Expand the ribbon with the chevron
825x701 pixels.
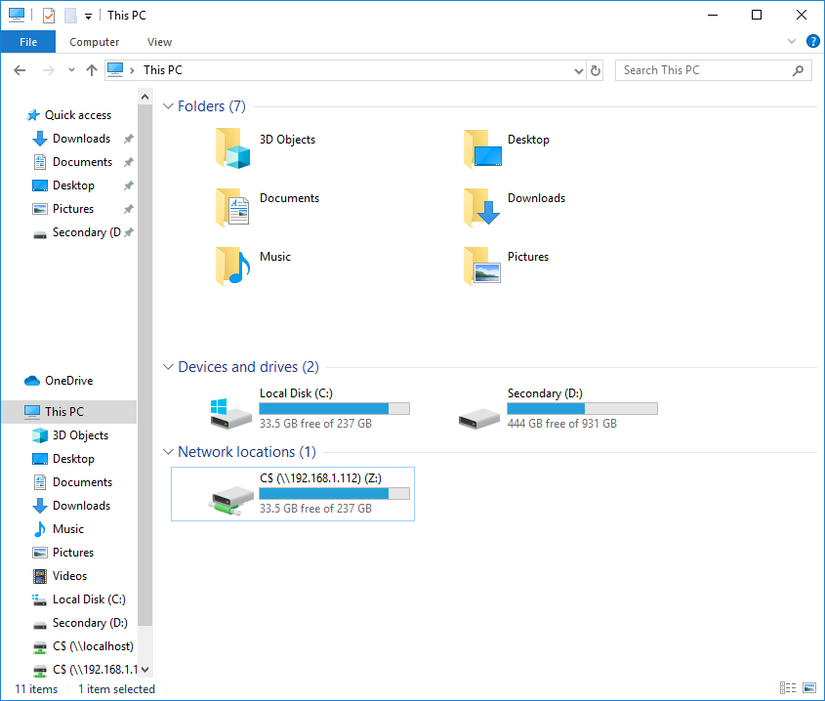[x=791, y=41]
